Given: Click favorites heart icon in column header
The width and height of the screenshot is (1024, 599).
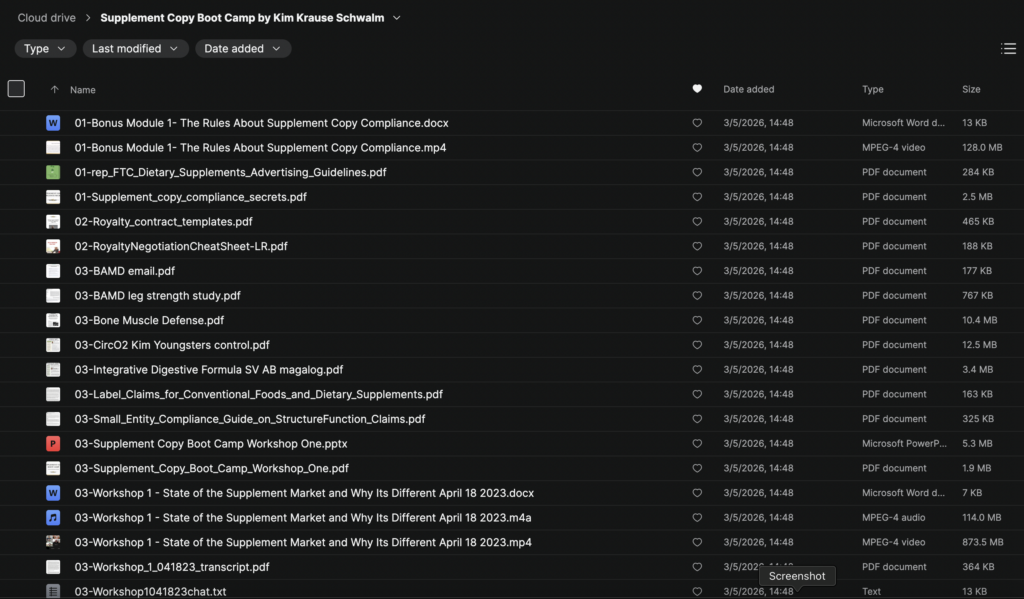Looking at the screenshot, I should pyautogui.click(x=697, y=89).
